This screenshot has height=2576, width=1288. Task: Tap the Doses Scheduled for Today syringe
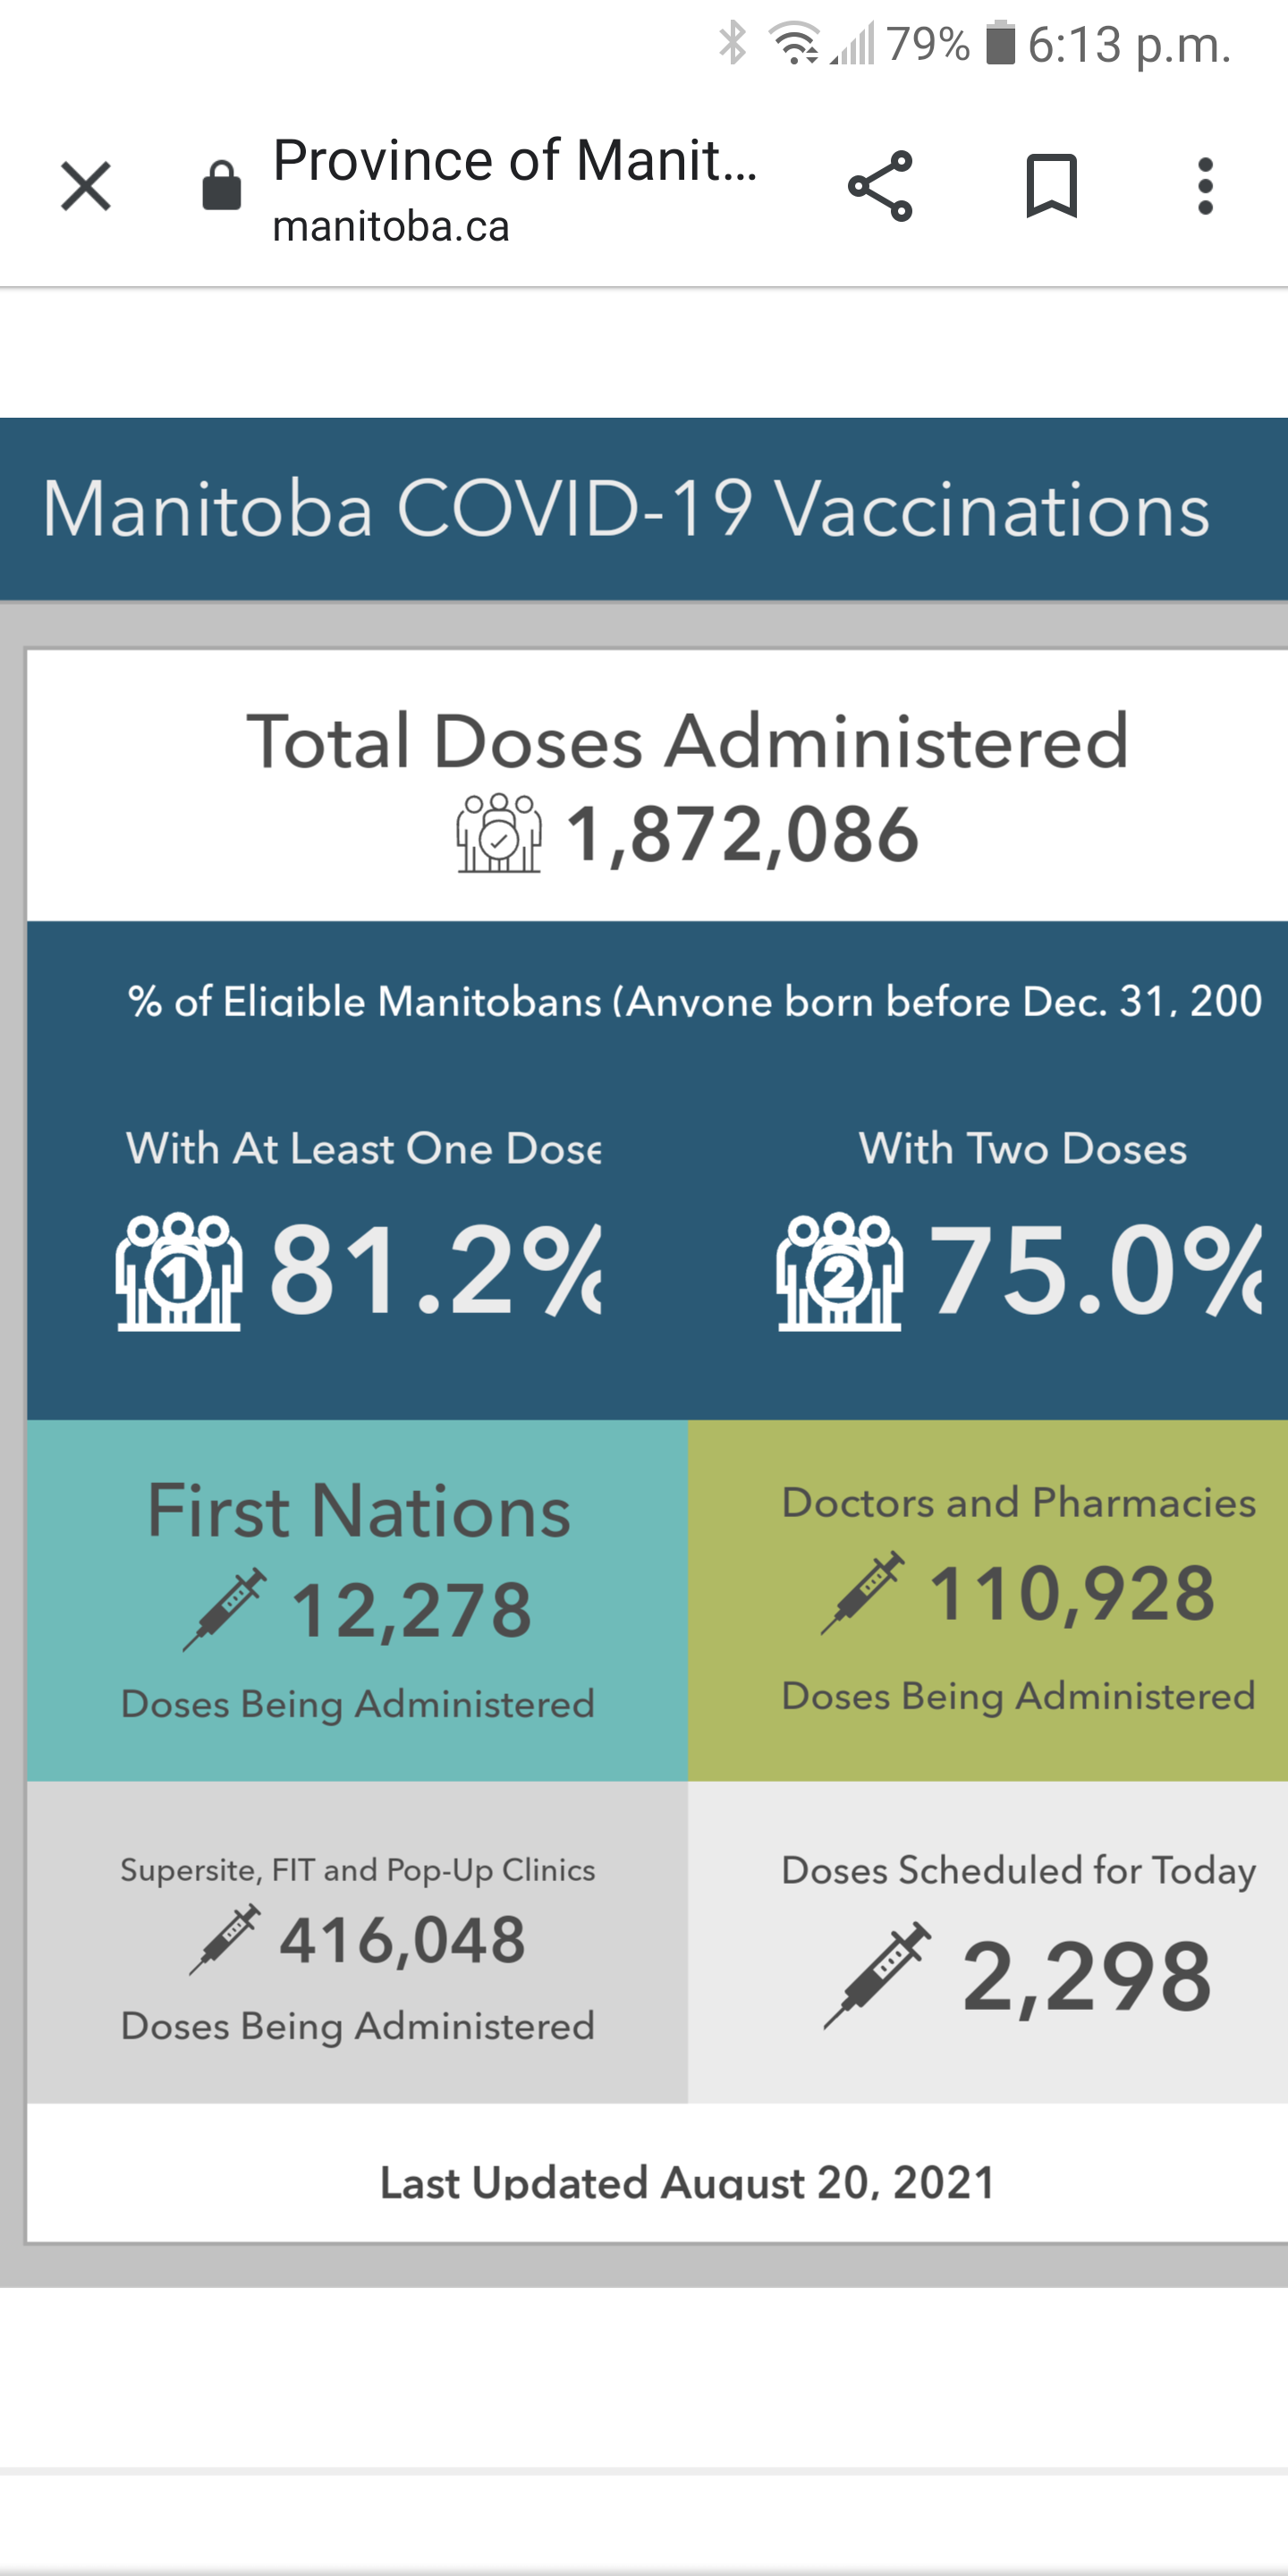pos(877,1975)
